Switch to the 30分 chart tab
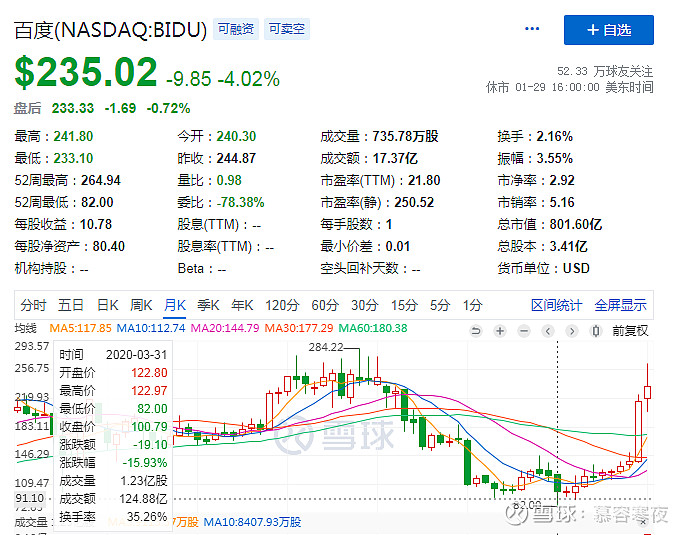Image resolution: width=688 pixels, height=535 pixels. click(x=365, y=305)
